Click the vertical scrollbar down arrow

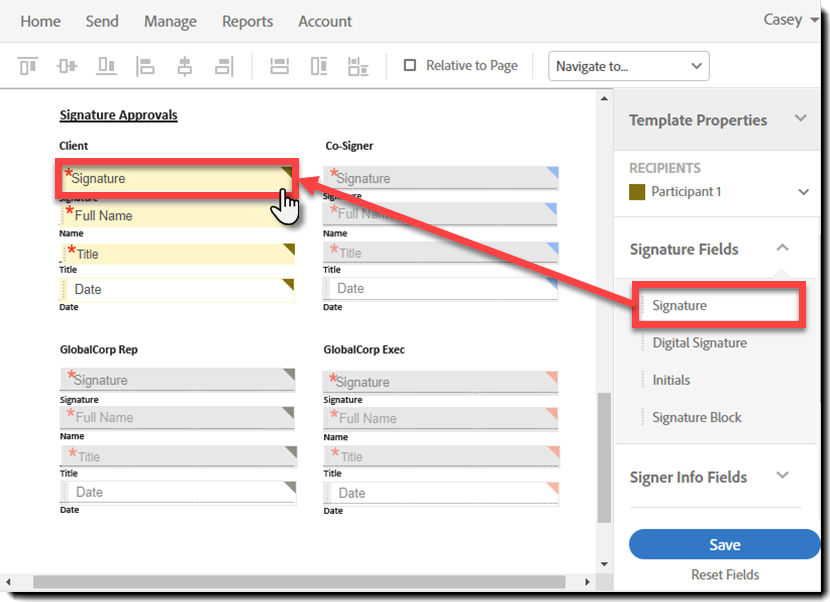604,564
